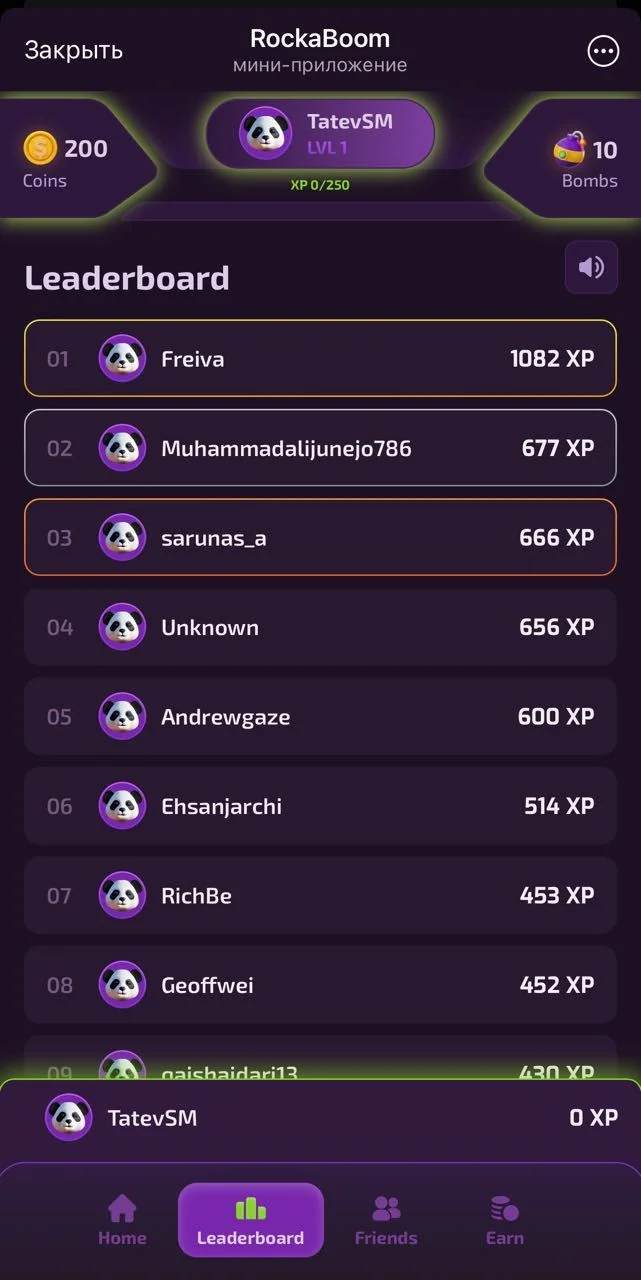Image resolution: width=641 pixels, height=1280 pixels.
Task: Select the Unknown player row
Action: click(320, 627)
